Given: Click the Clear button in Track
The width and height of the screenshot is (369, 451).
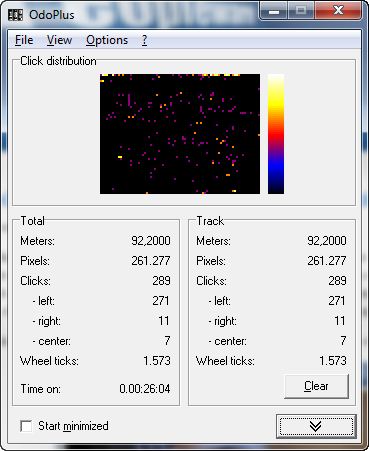Looking at the screenshot, I should pos(316,386).
